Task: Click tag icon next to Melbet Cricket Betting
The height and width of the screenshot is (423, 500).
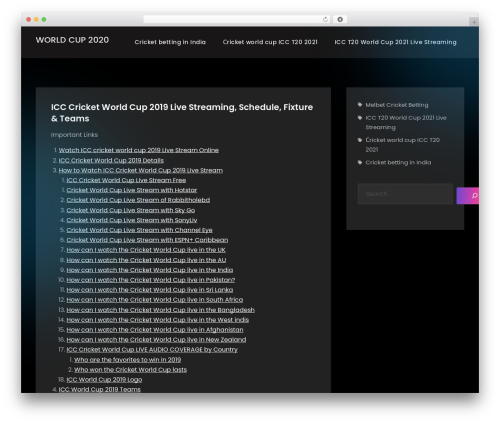Action: (360, 105)
